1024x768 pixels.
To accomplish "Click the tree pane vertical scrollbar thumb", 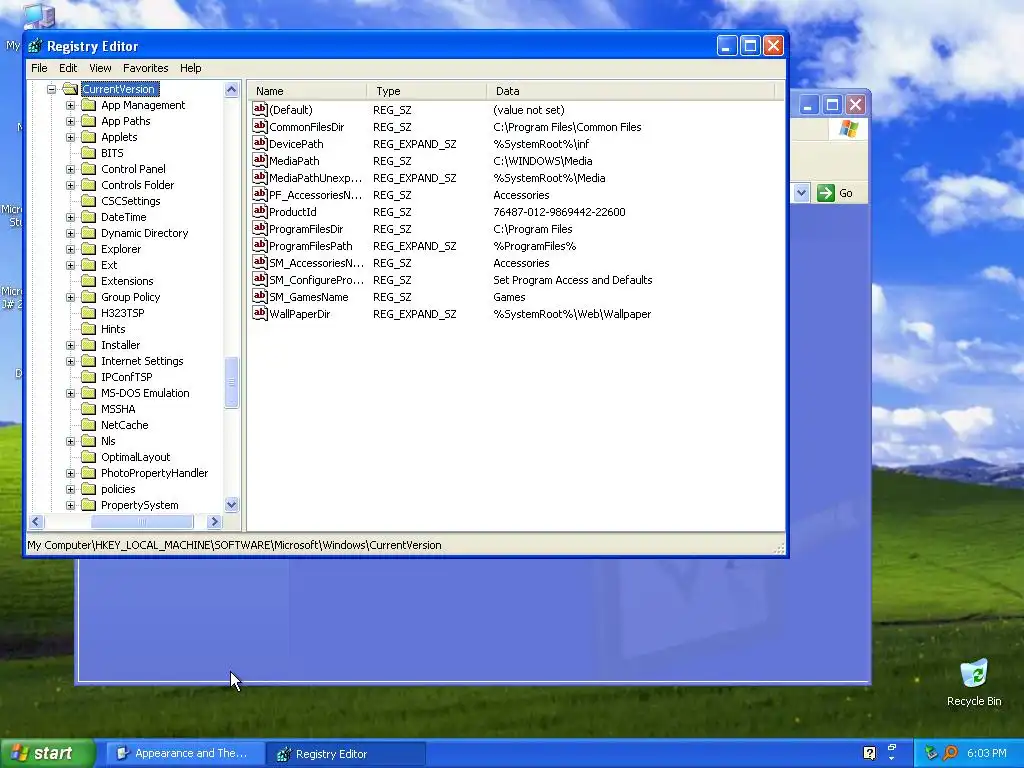I will pyautogui.click(x=231, y=383).
